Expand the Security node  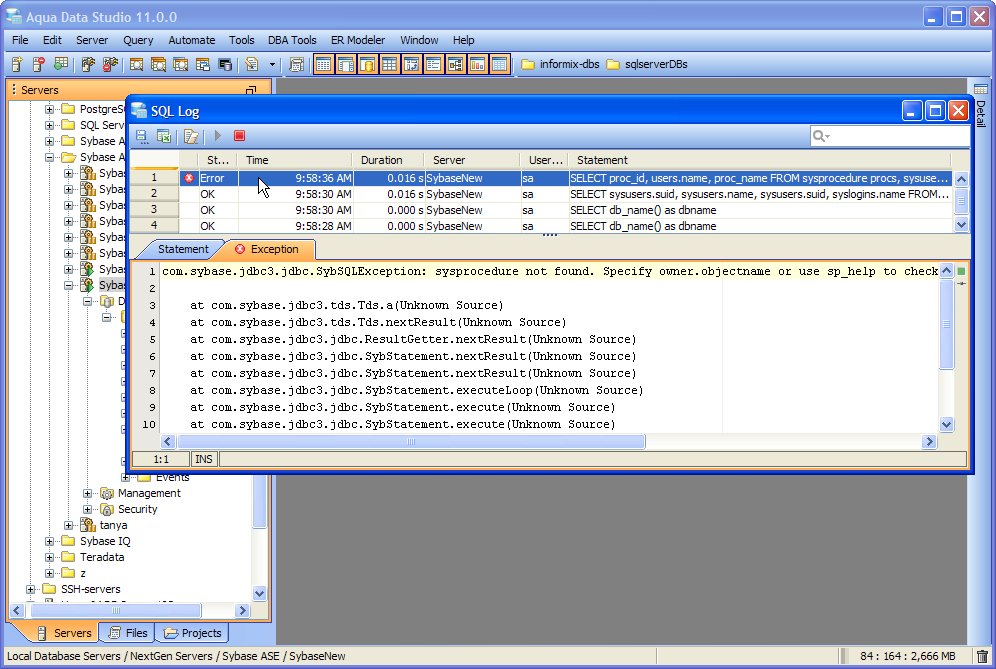(x=88, y=509)
